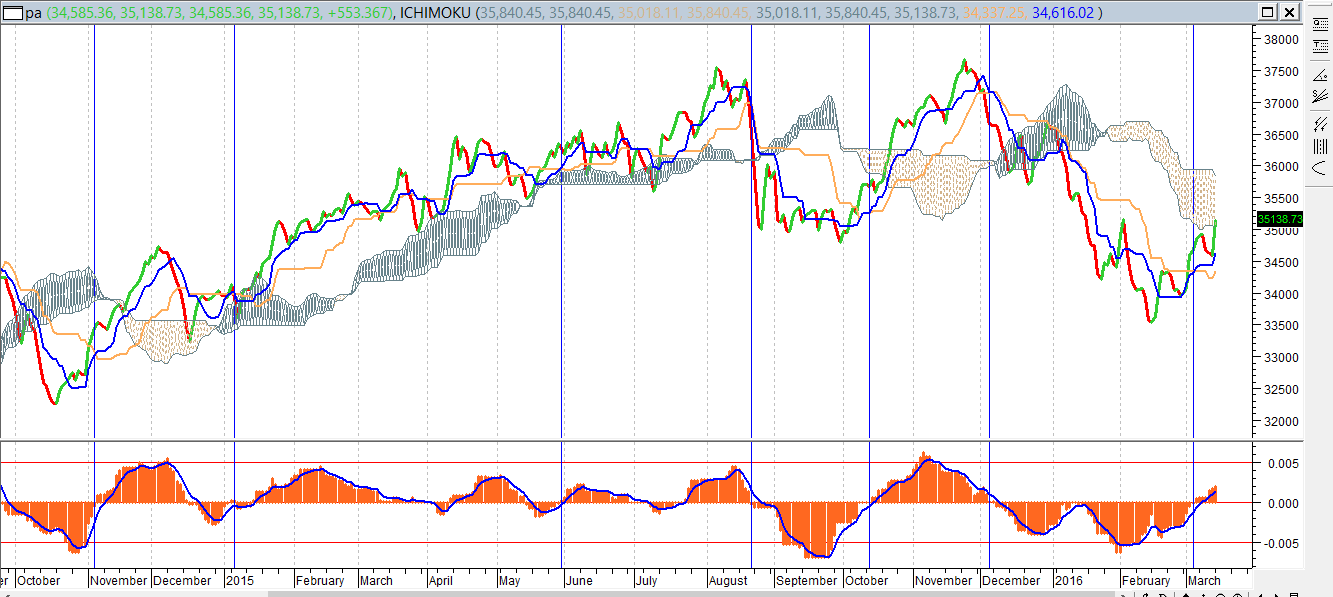1333x597 pixels.
Task: Click the current price tag 35138.73
Action: tap(1279, 219)
